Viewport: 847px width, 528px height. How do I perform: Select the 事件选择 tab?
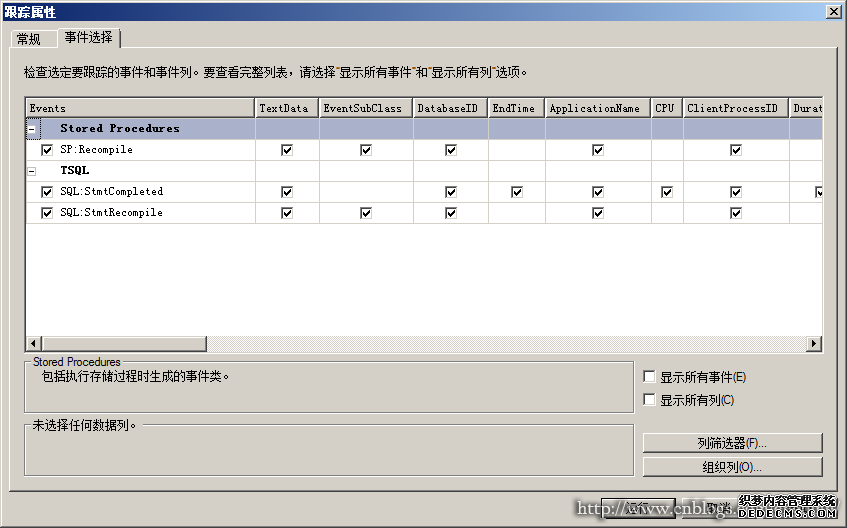[89, 38]
